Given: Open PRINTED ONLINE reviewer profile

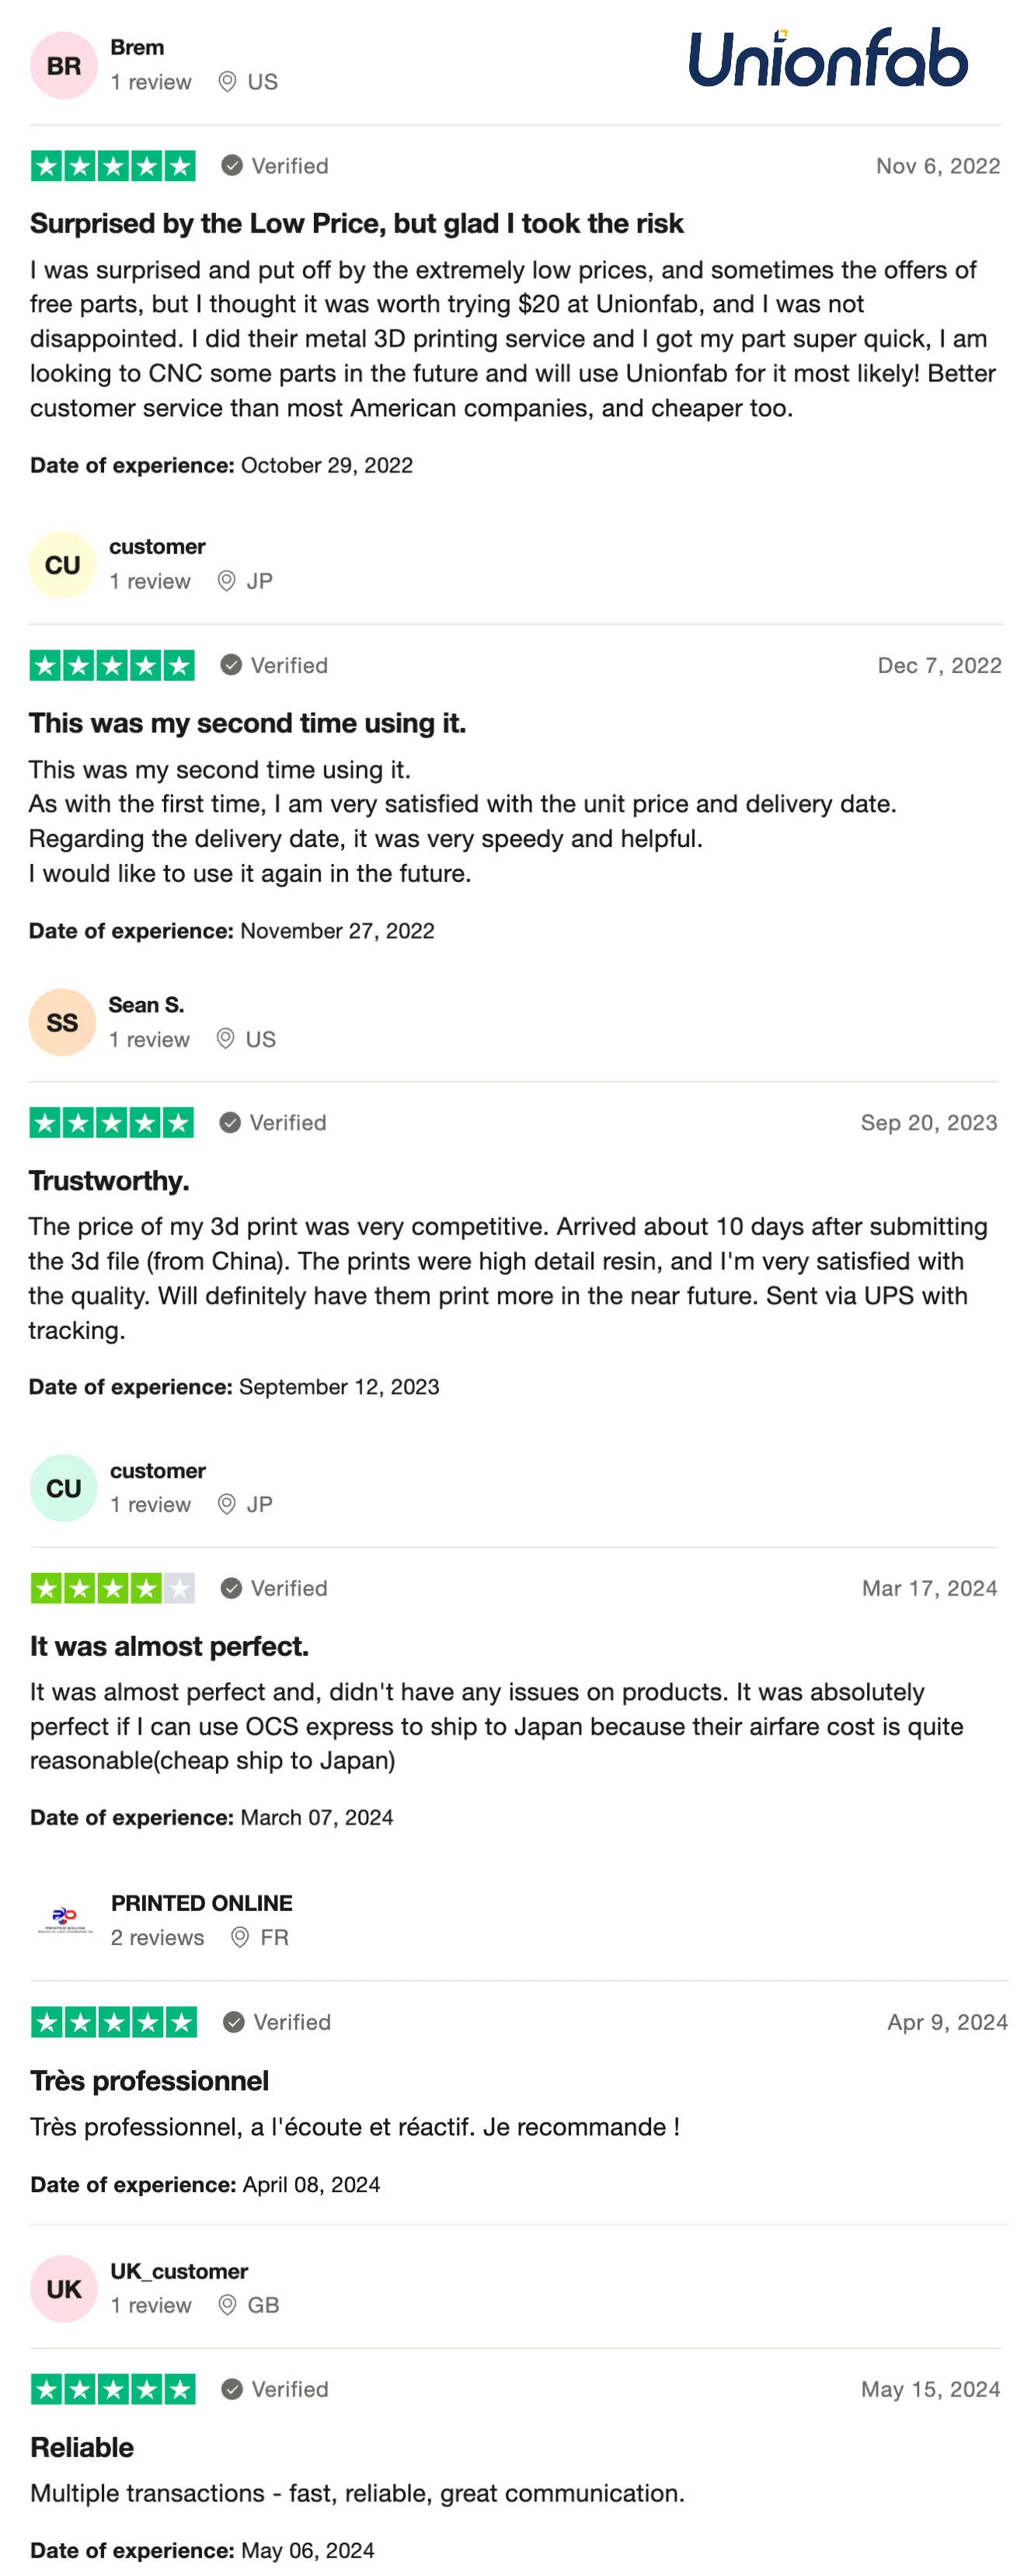Looking at the screenshot, I should pos(201,1902).
